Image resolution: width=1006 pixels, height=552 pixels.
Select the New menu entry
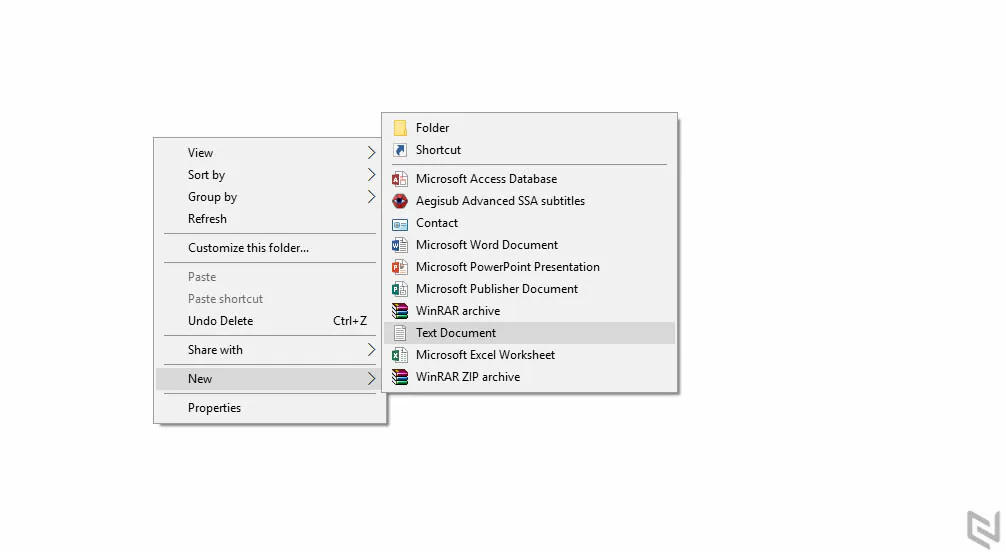click(x=270, y=379)
